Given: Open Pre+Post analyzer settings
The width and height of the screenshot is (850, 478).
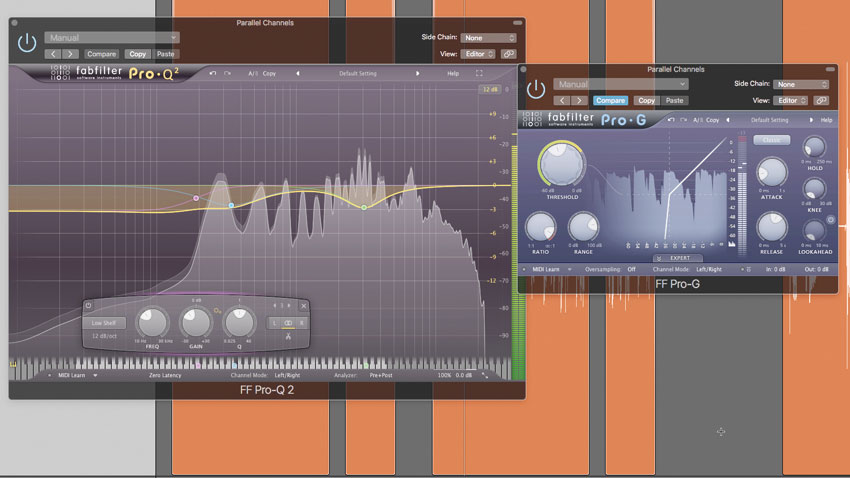Looking at the screenshot, I should 381,375.
